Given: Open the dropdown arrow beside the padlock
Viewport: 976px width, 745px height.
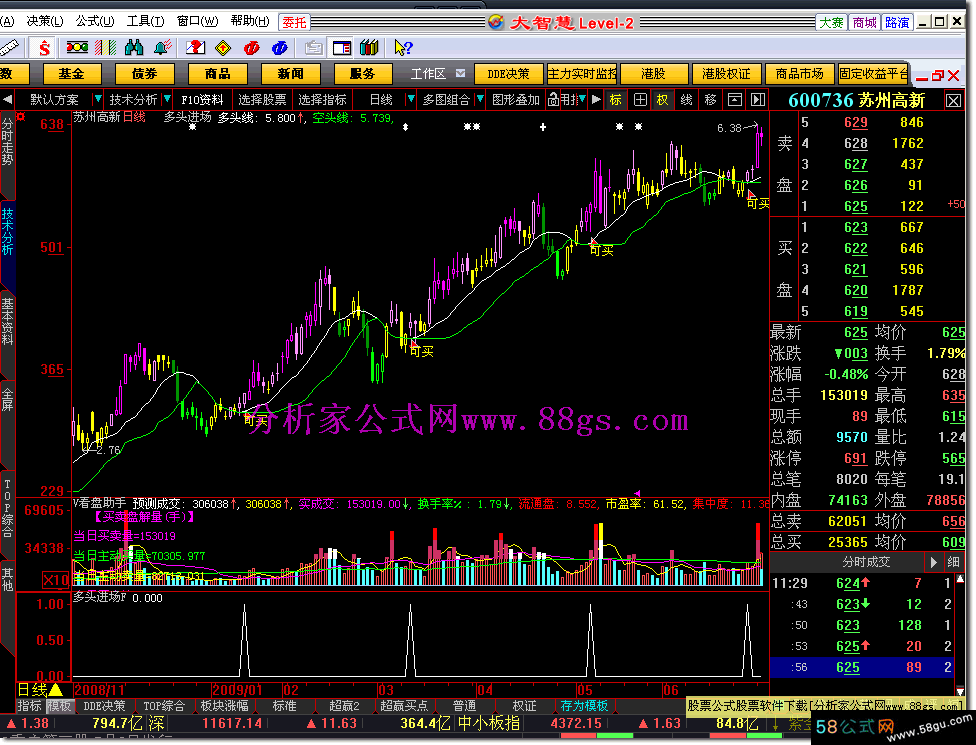Looking at the screenshot, I should (583, 99).
